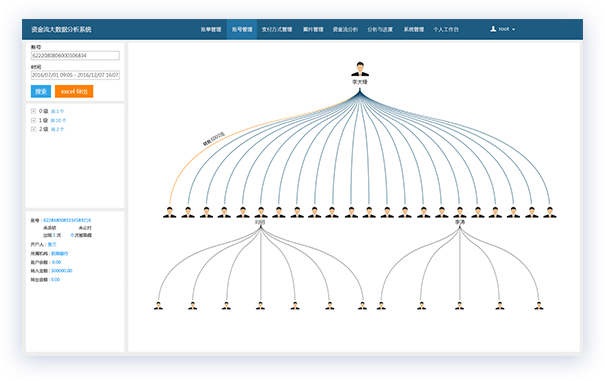Click bottom-right person node in lowest row
605x381 pixels.
point(539,306)
